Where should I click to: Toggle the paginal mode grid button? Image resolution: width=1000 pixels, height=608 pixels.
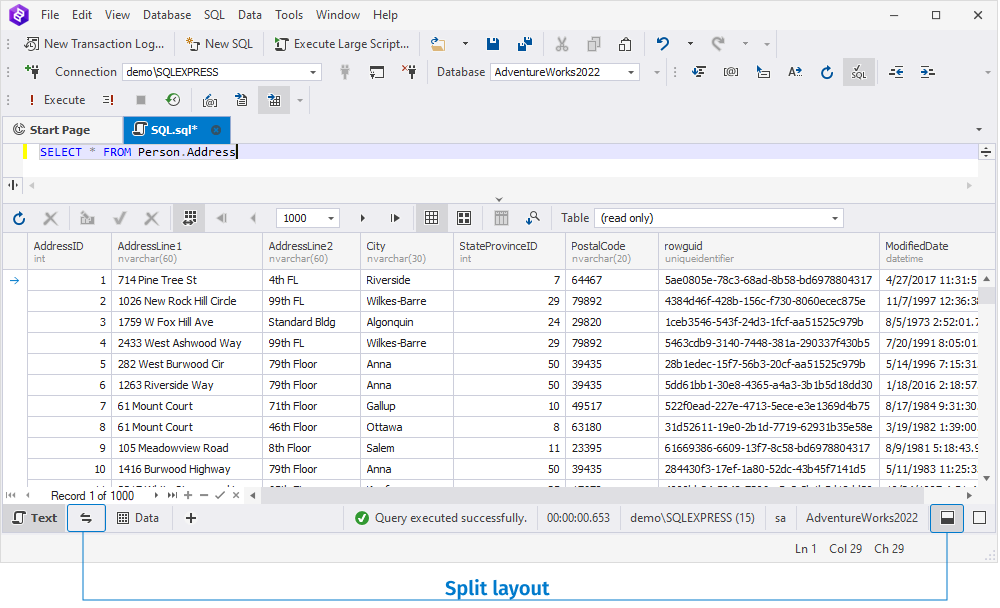189,218
